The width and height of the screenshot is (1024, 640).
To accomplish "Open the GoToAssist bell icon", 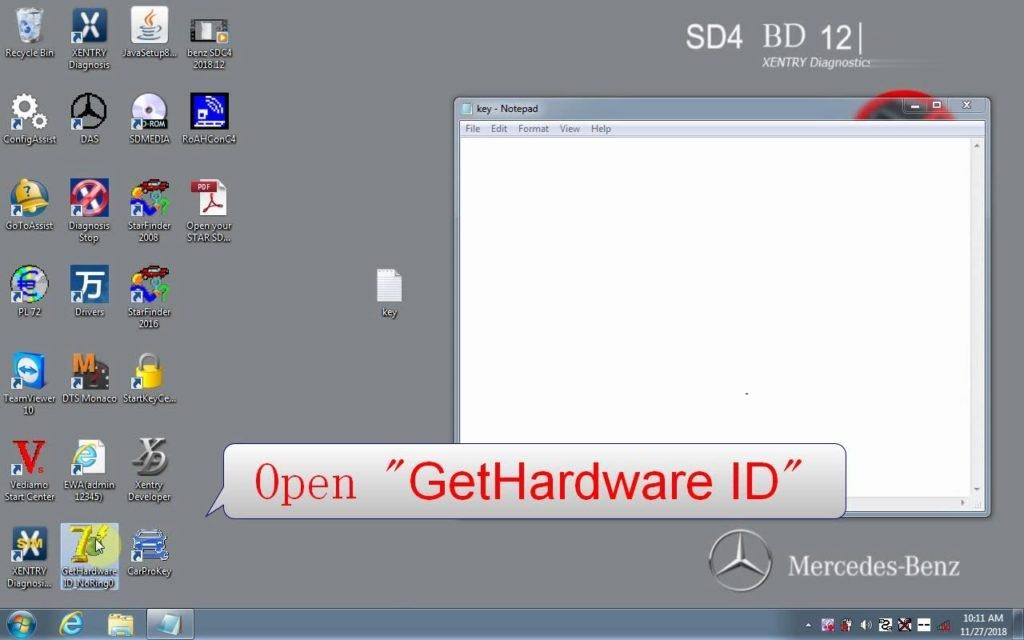I will point(29,205).
